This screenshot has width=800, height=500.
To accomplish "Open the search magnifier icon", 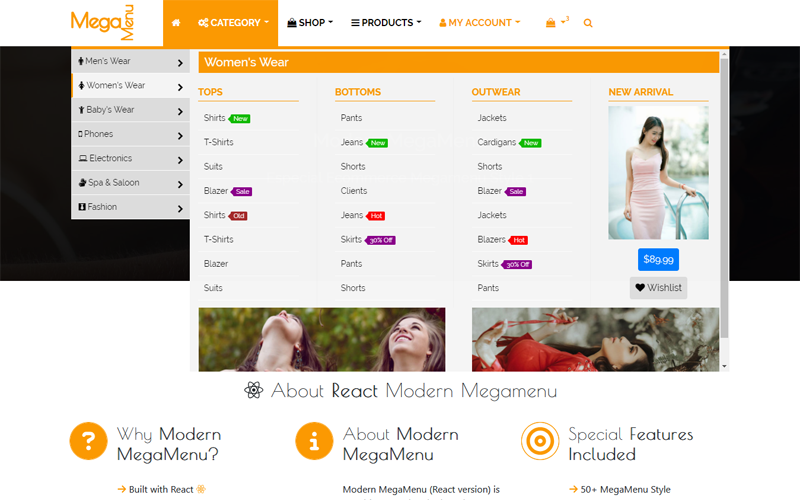I will 588,23.
